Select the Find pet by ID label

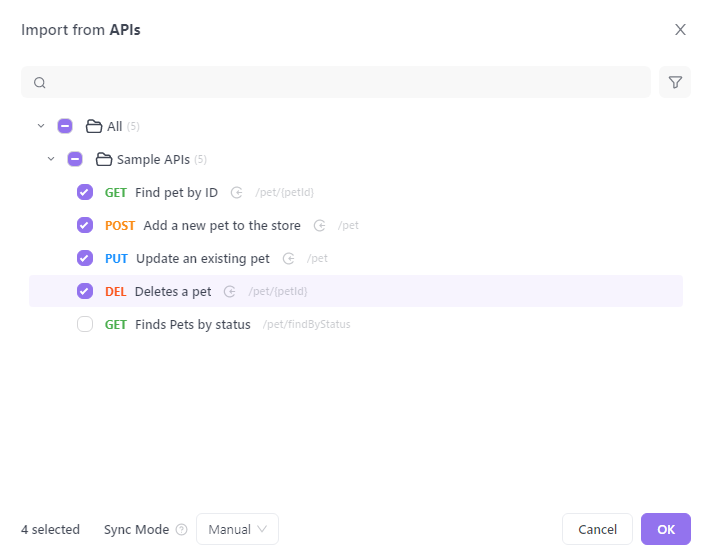click(x=176, y=193)
